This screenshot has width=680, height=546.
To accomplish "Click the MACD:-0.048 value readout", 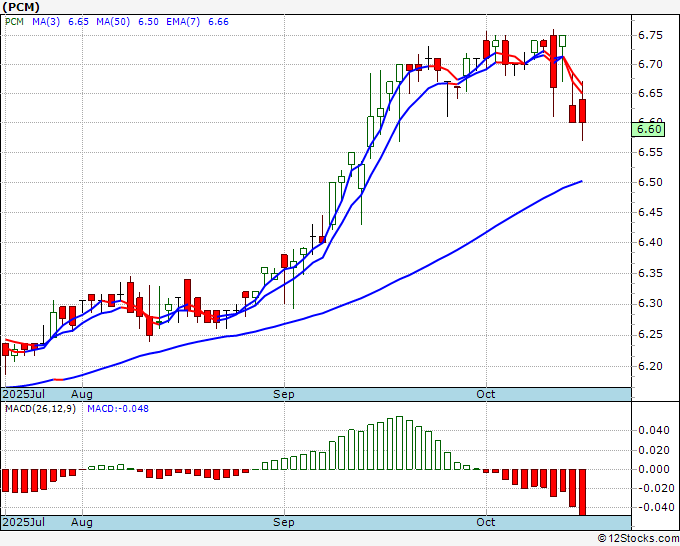I will pyautogui.click(x=118, y=409).
